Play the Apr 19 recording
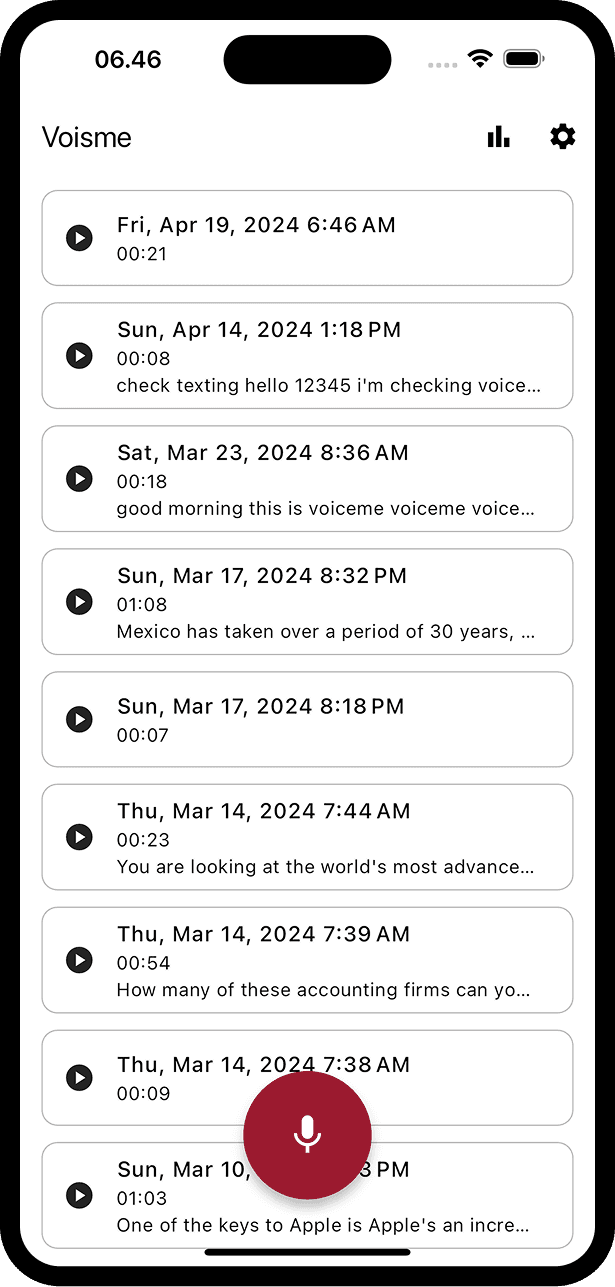 (79, 238)
